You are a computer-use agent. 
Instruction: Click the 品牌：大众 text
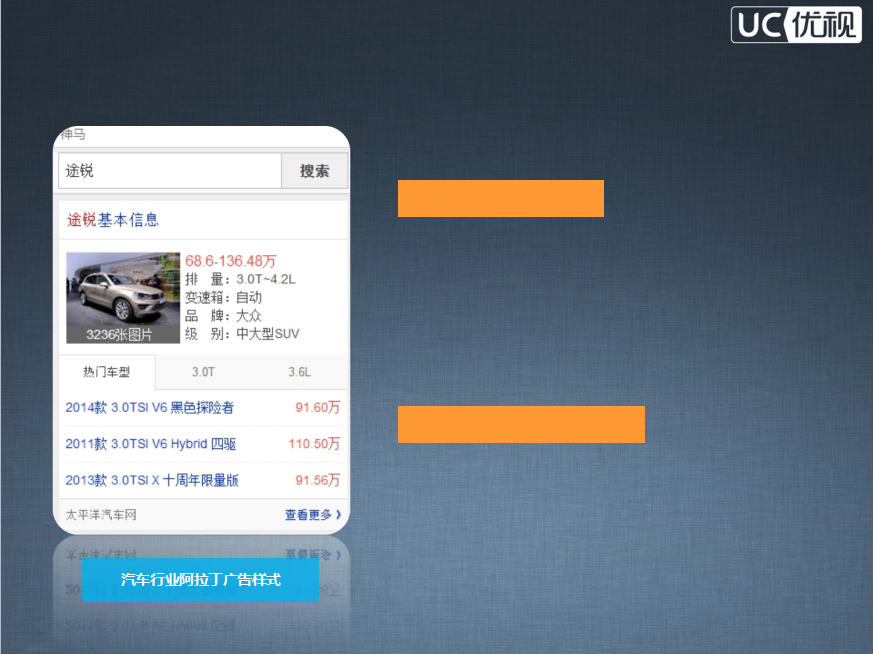(x=223, y=316)
